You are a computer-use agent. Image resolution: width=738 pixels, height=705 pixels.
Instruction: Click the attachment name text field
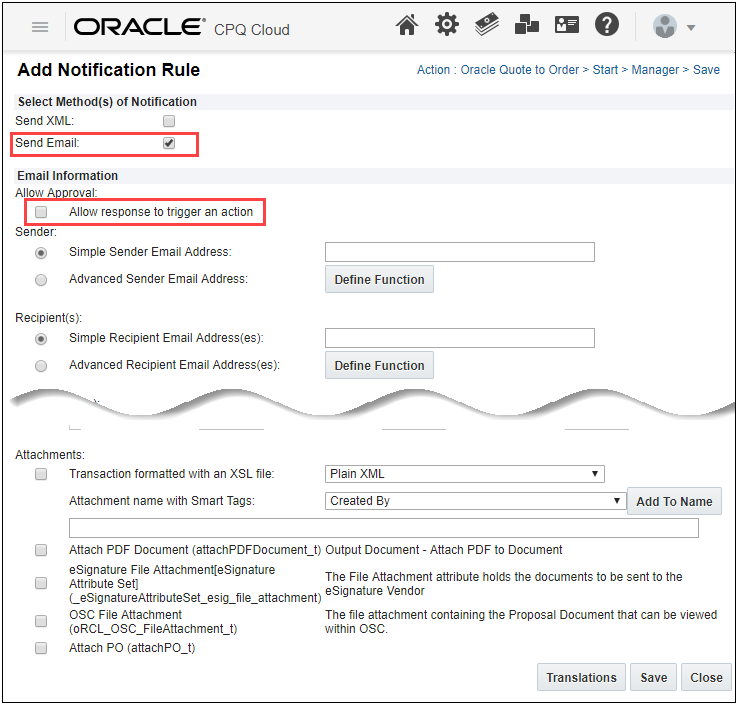pos(384,528)
